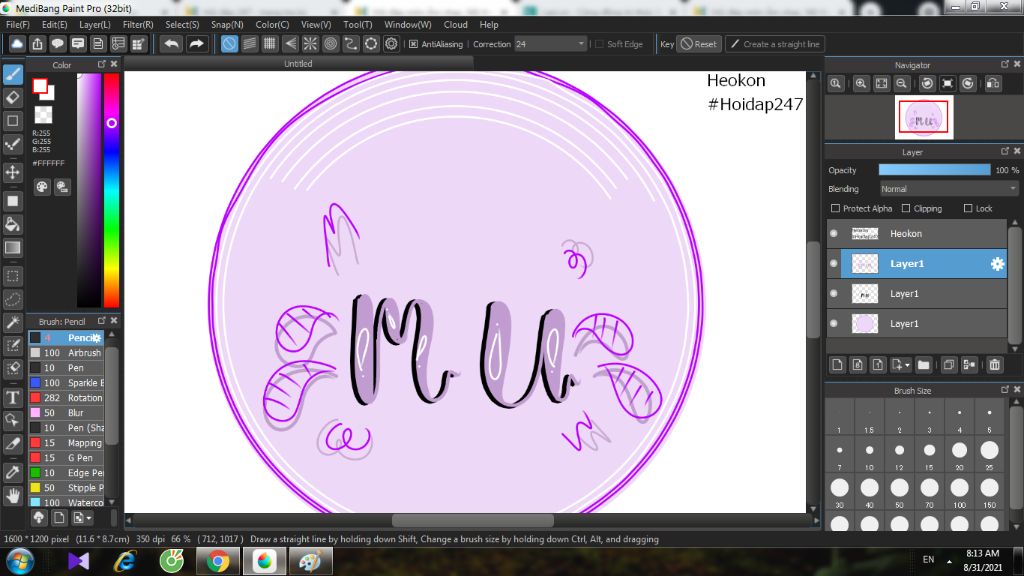Choose brush size 100
The image size is (1024, 576).
click(959, 492)
